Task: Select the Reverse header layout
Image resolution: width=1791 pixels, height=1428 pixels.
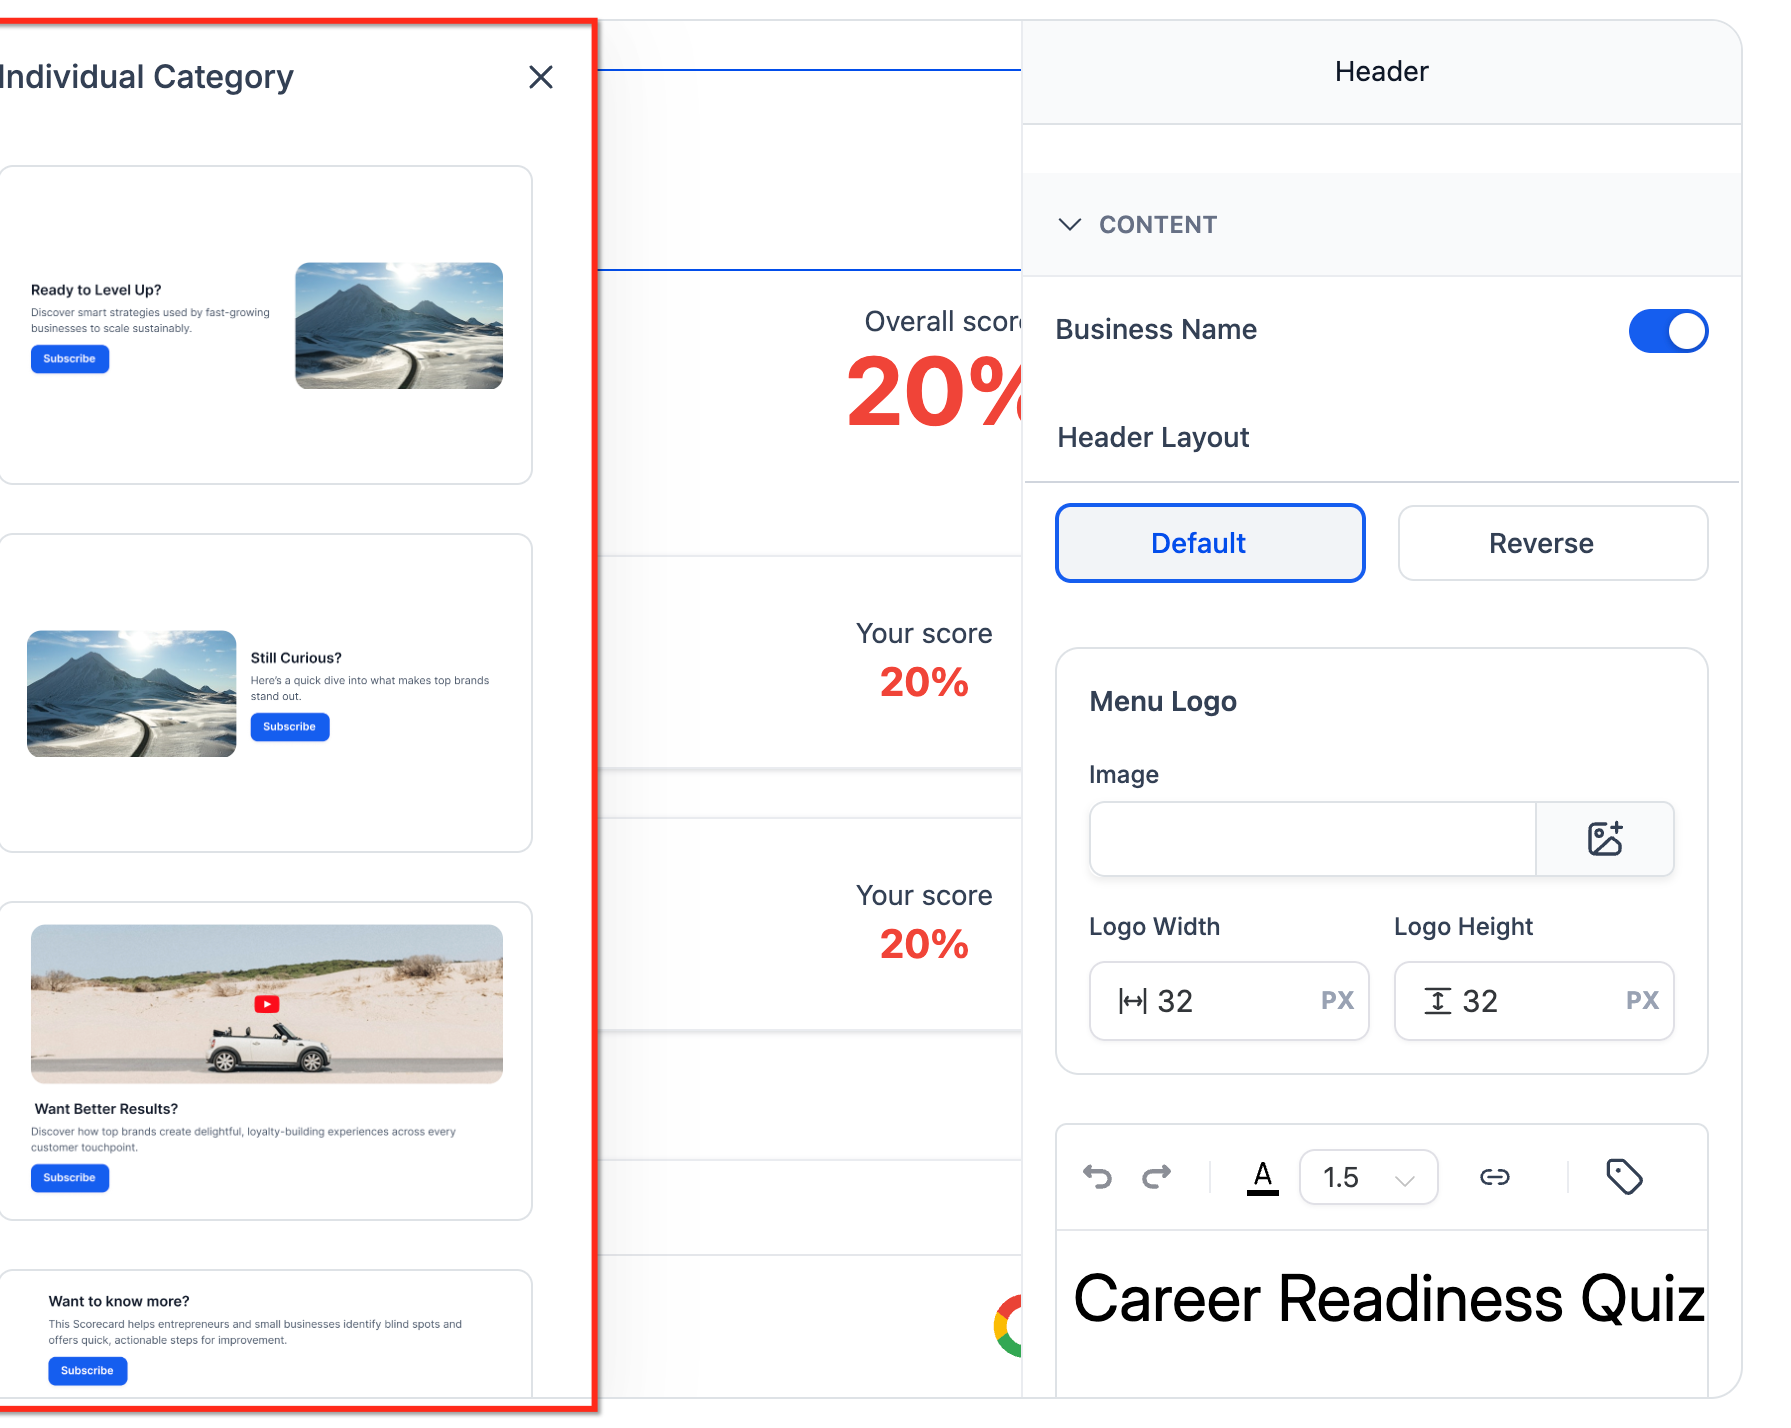Action: point(1553,543)
